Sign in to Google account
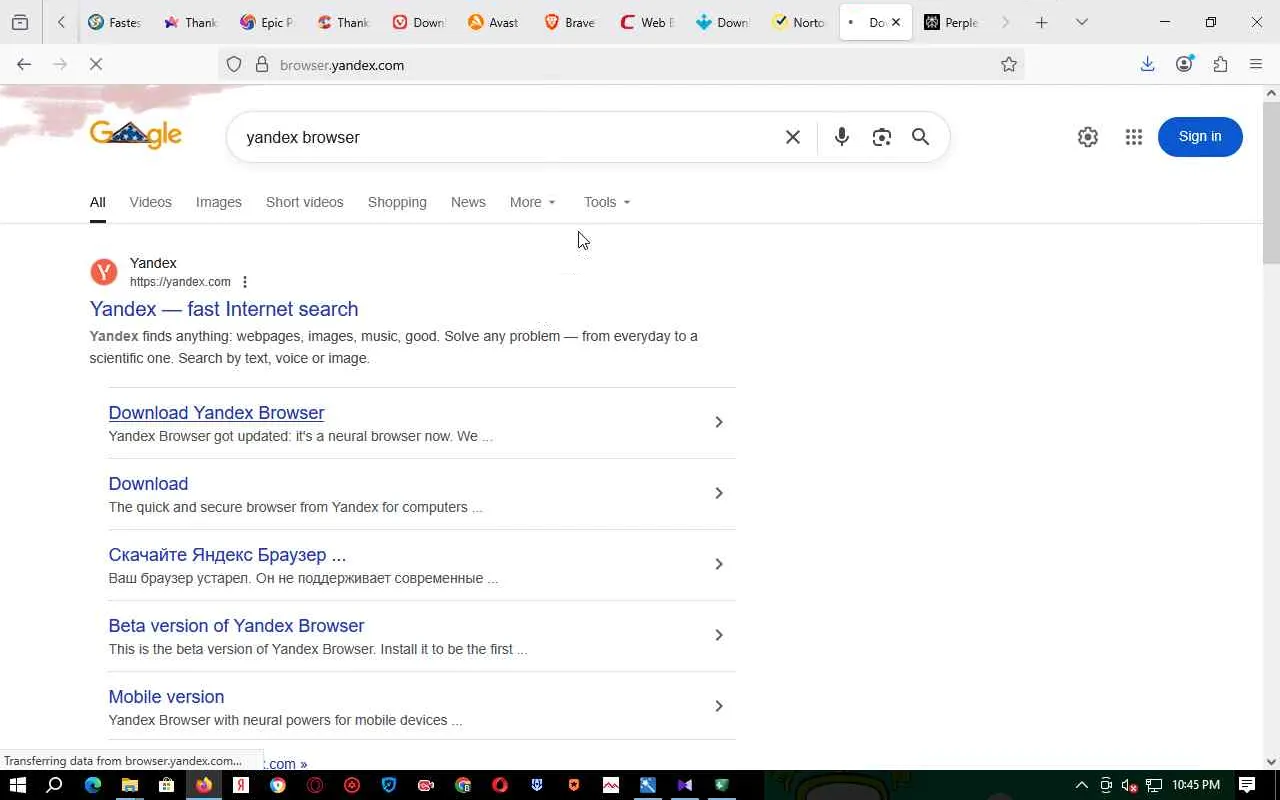This screenshot has height=800, width=1280. click(1200, 137)
